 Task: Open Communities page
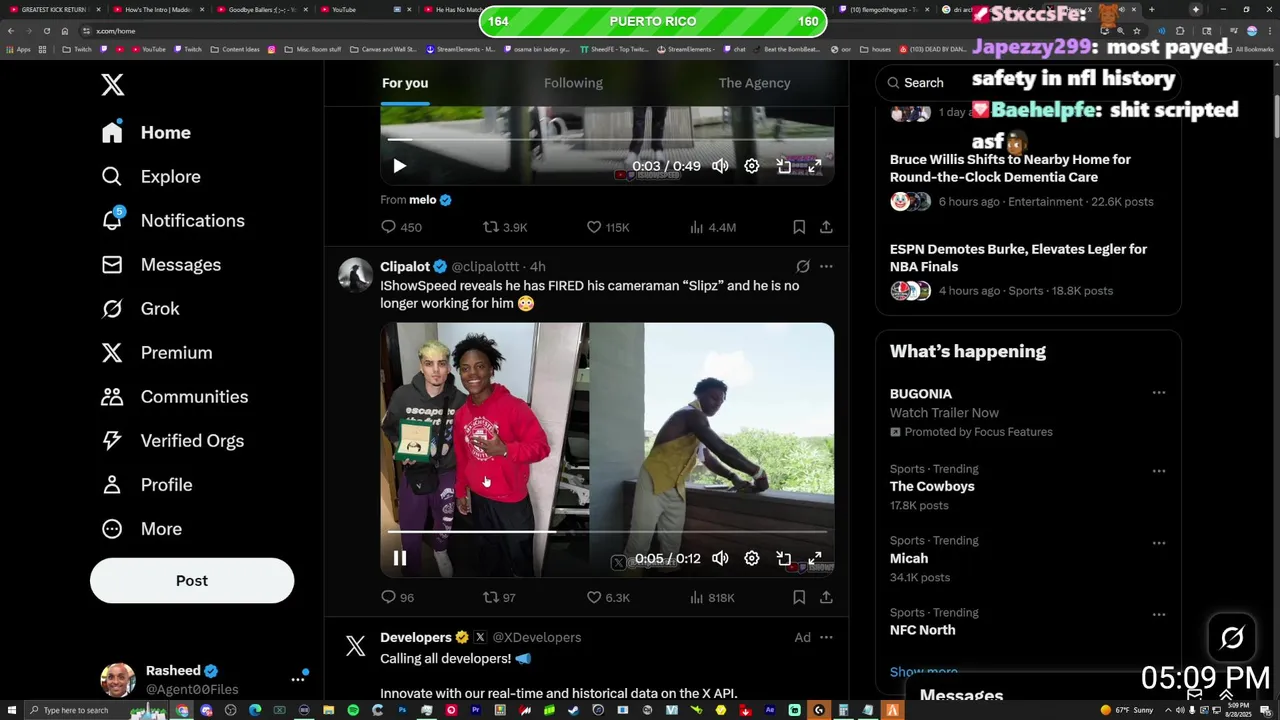[x=175, y=396]
